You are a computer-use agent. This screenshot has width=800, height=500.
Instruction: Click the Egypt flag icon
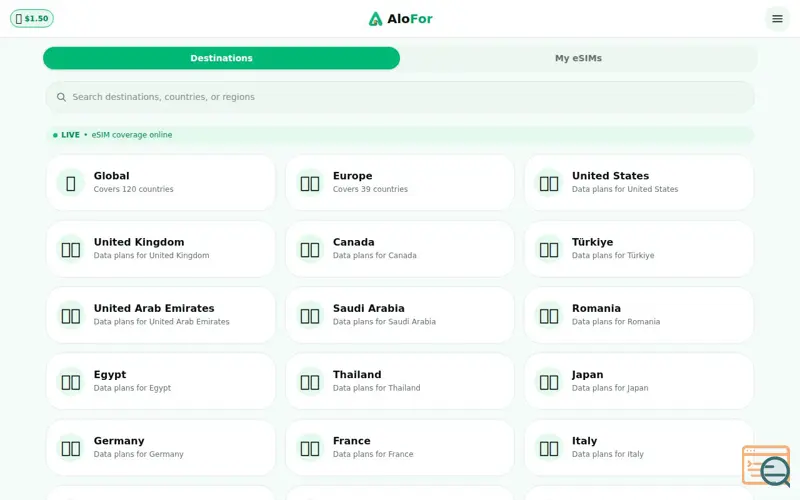(x=71, y=382)
